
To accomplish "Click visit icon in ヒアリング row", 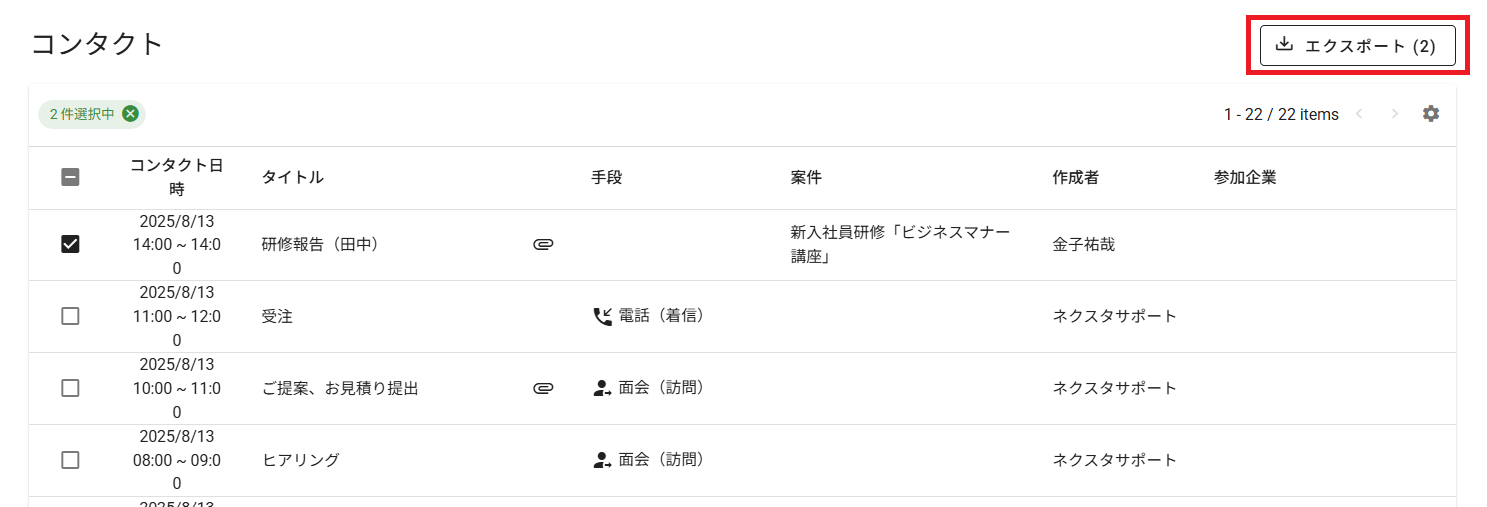I will coord(602,460).
